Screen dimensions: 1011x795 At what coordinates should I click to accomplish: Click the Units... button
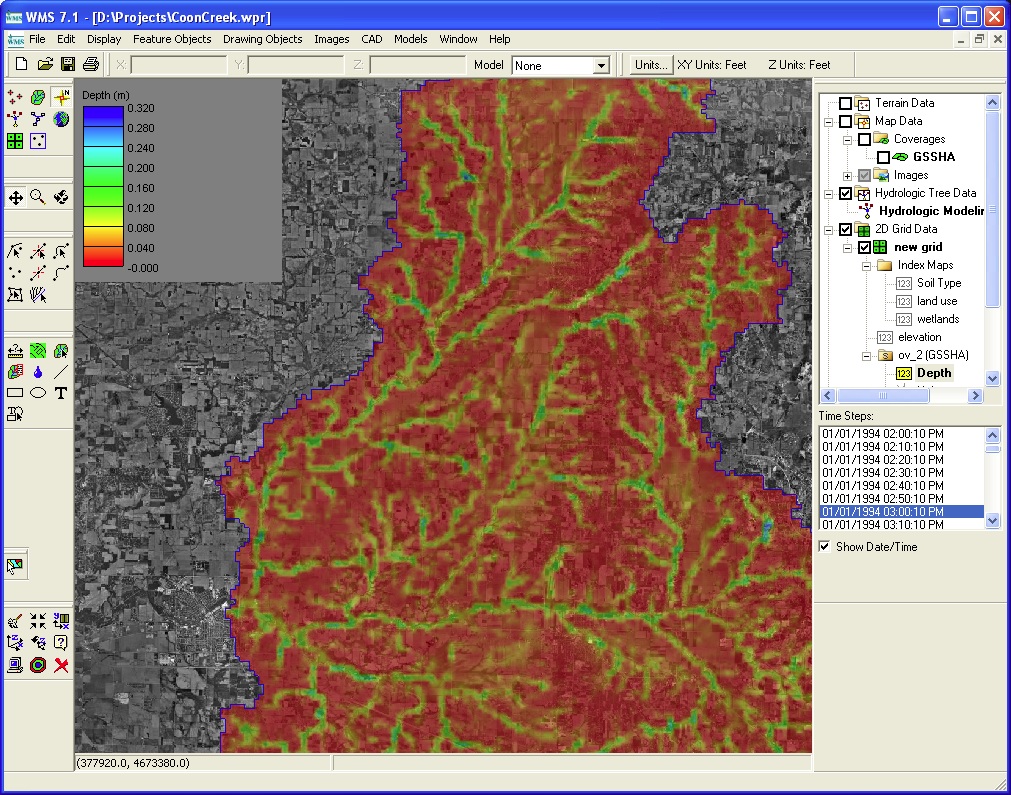point(650,64)
